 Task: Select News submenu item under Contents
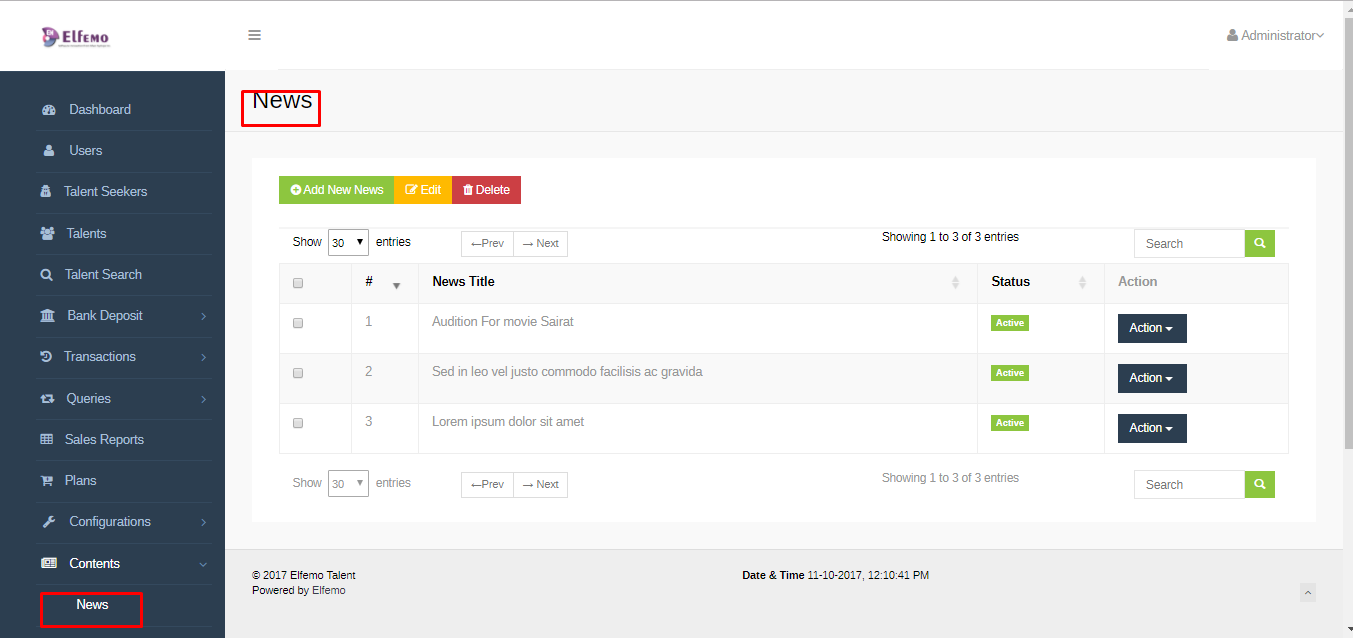(92, 605)
